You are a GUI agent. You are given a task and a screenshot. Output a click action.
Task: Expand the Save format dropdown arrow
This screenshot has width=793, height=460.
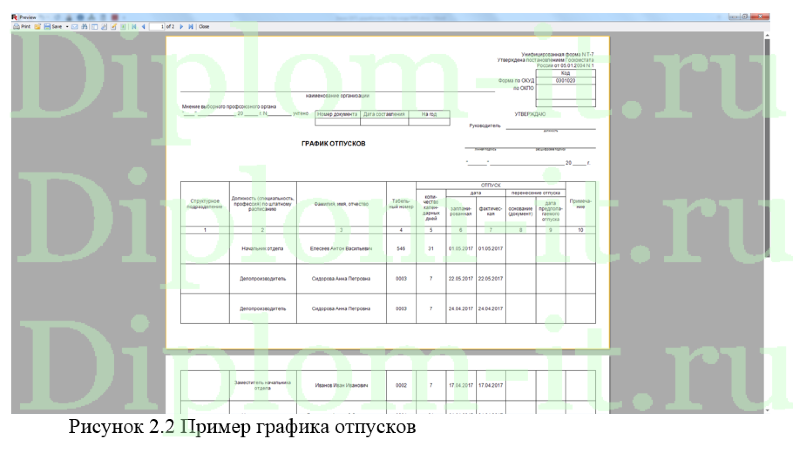click(67, 26)
